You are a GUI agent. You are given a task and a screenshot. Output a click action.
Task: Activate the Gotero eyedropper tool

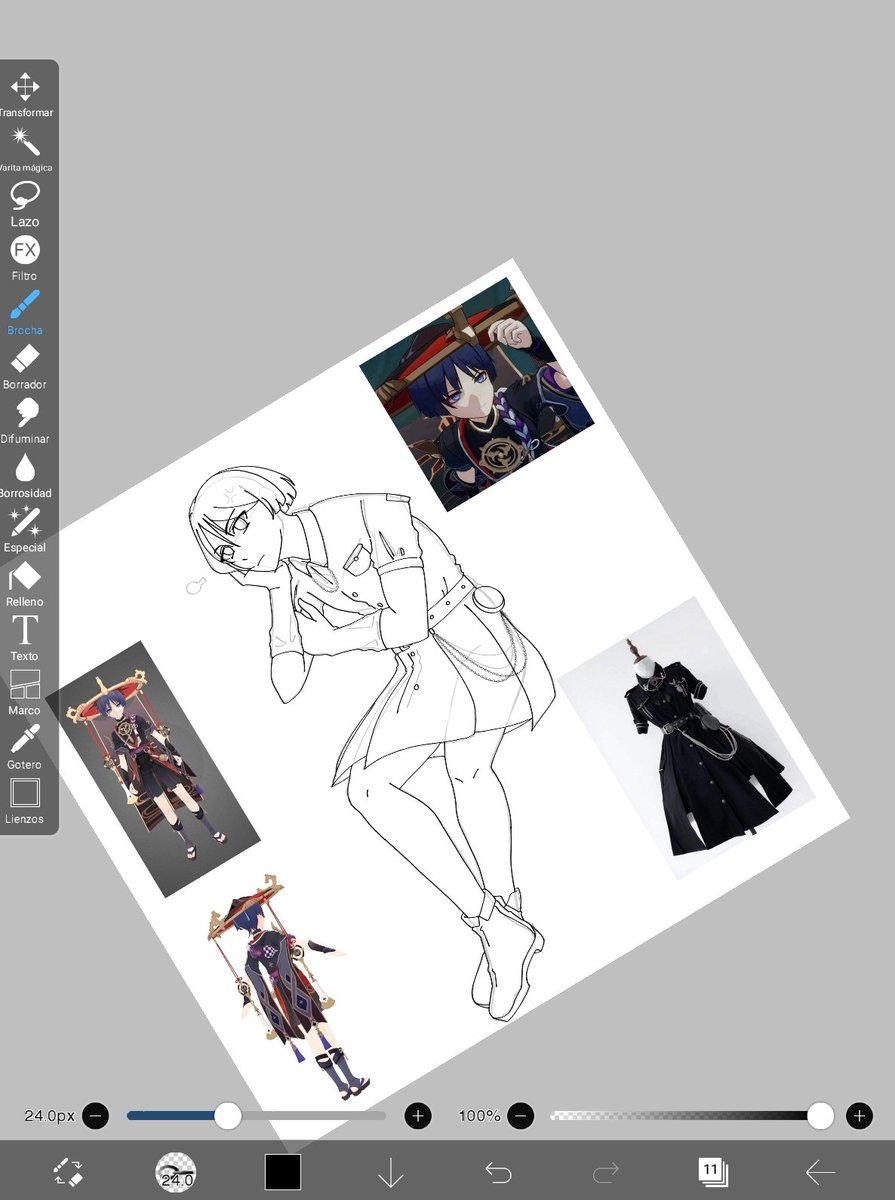point(25,747)
